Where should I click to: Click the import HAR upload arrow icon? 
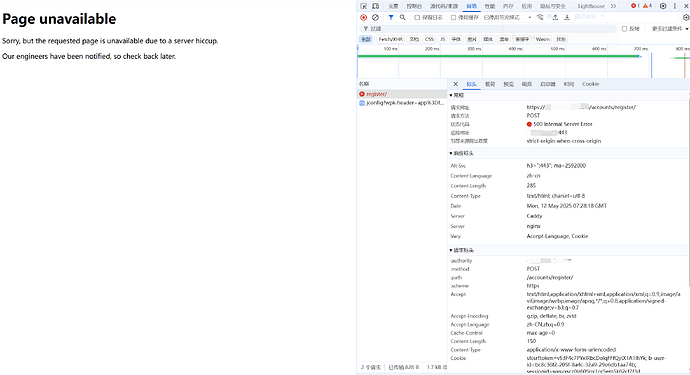(x=555, y=18)
